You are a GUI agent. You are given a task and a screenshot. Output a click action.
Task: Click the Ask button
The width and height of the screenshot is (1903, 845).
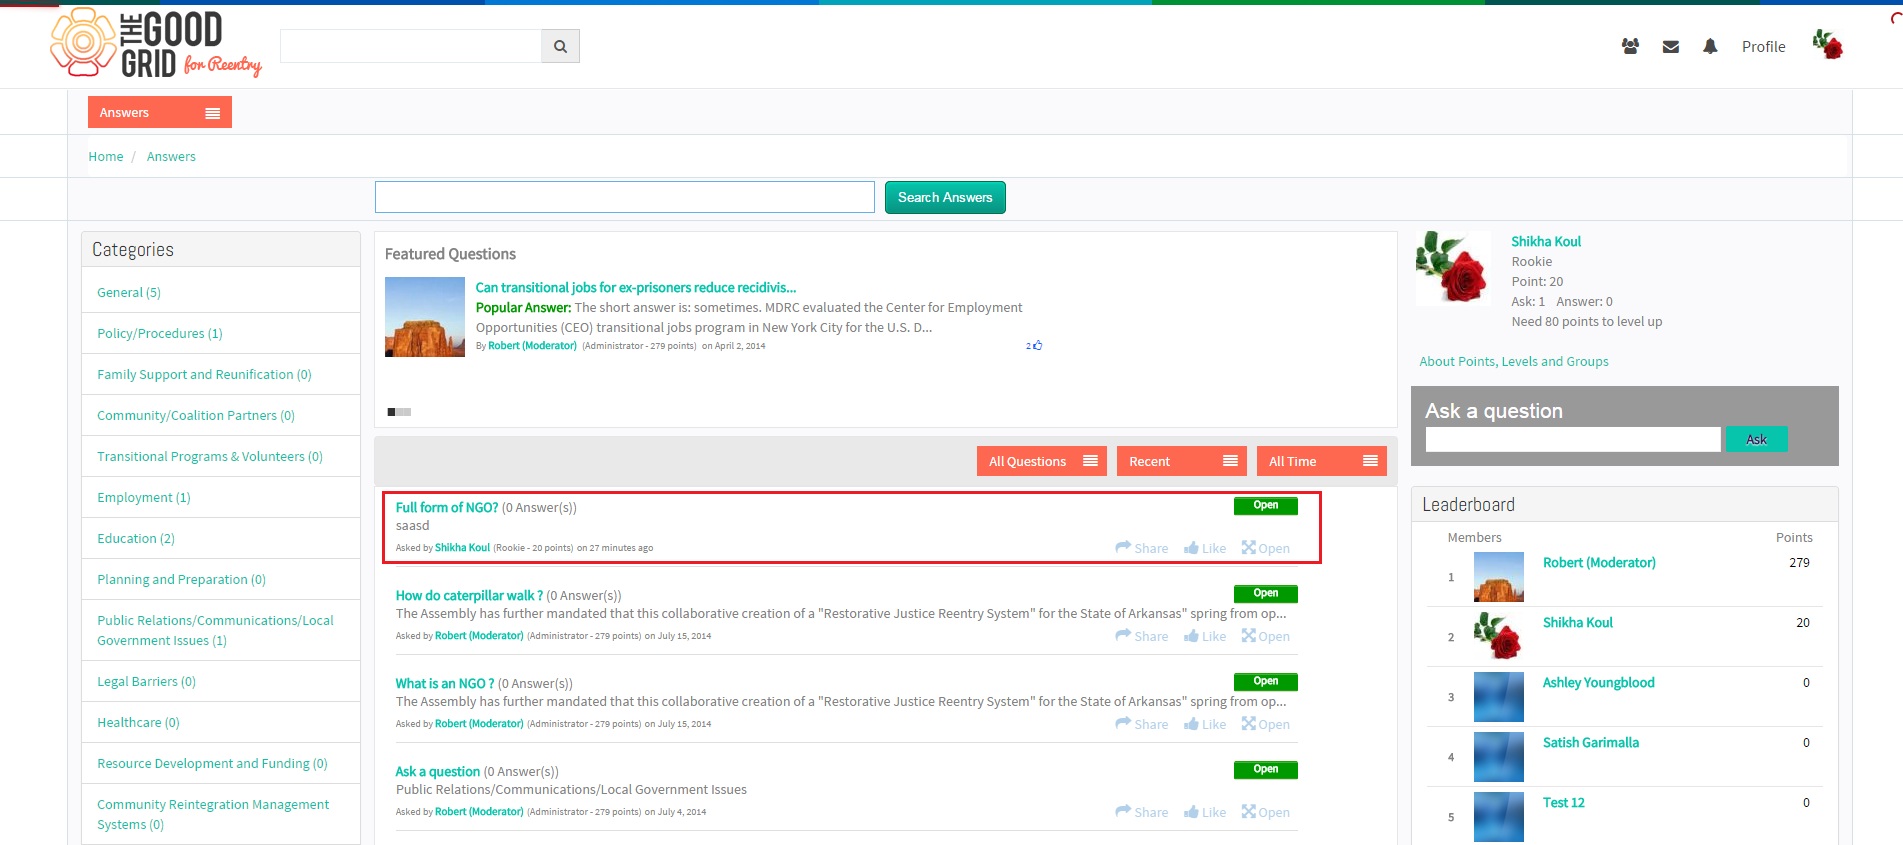[x=1756, y=439]
